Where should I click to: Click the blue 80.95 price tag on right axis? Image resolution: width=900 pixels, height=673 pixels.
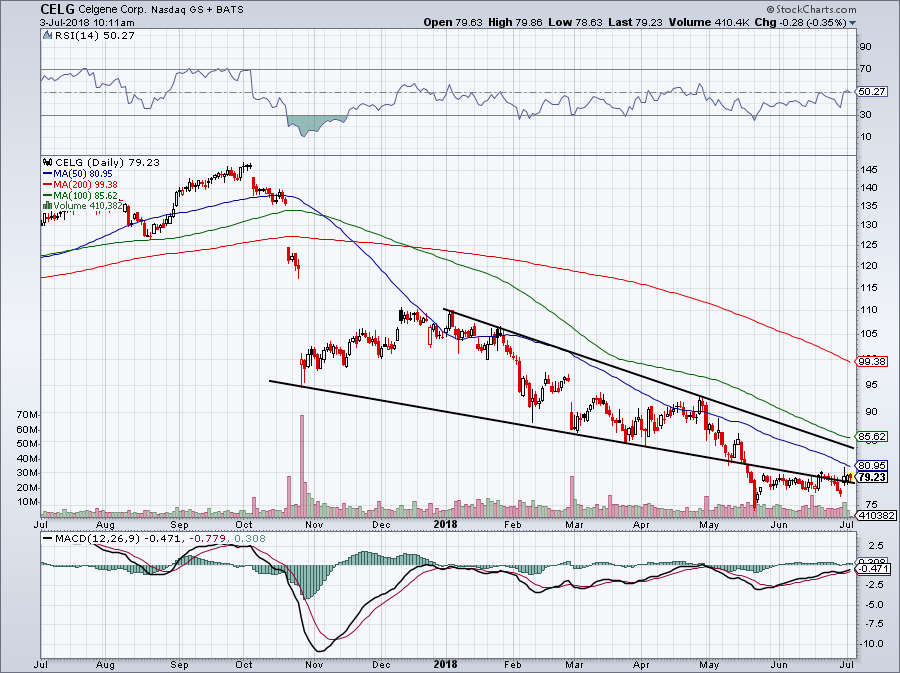point(872,465)
